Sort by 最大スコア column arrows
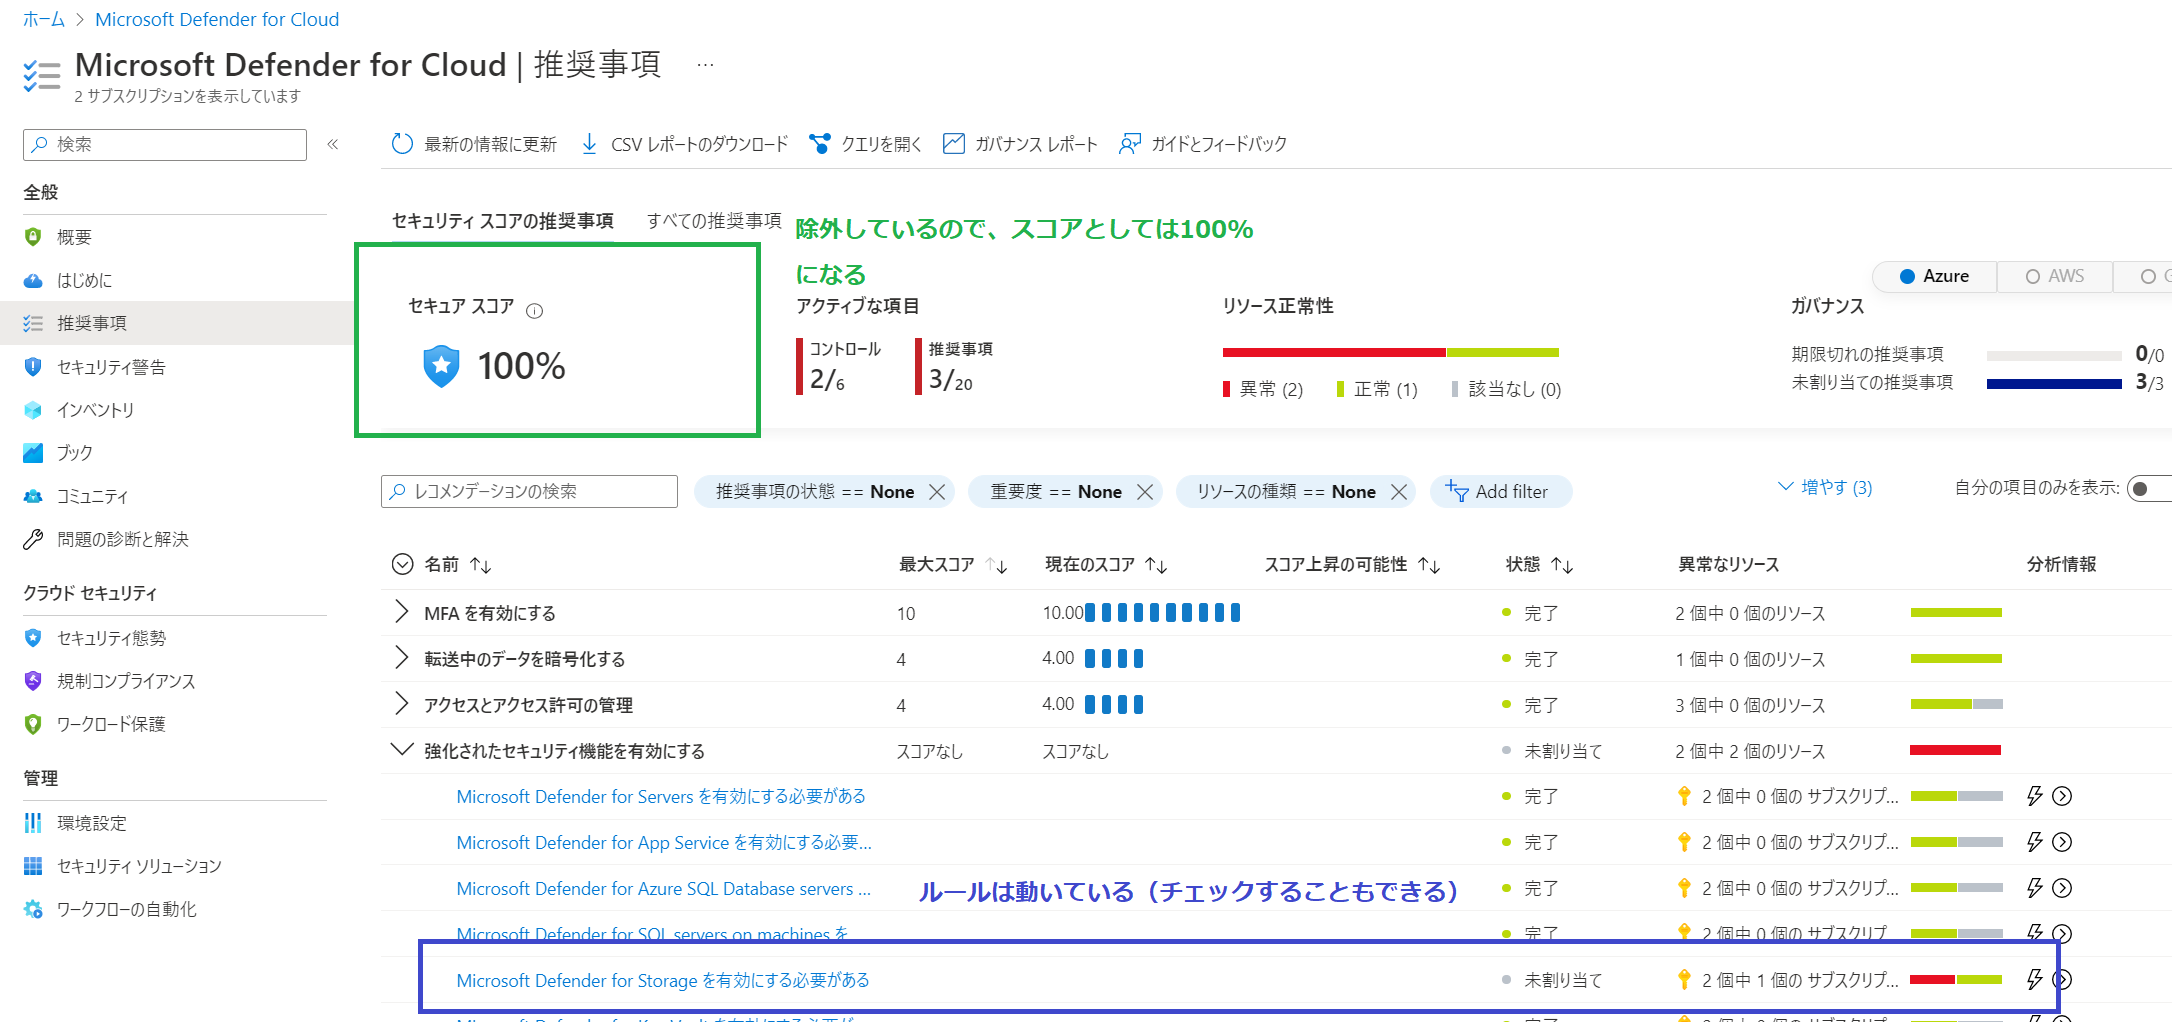 pos(996,565)
